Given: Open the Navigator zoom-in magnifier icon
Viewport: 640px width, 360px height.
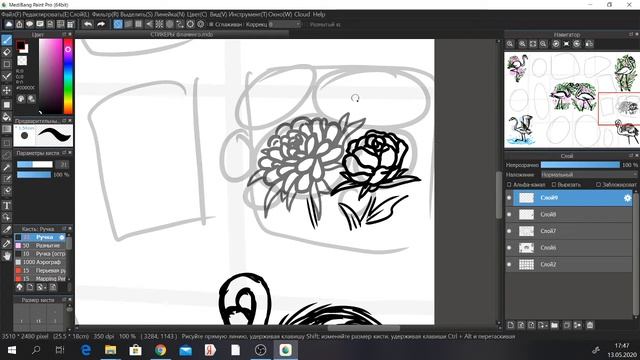Looking at the screenshot, I should point(522,44).
